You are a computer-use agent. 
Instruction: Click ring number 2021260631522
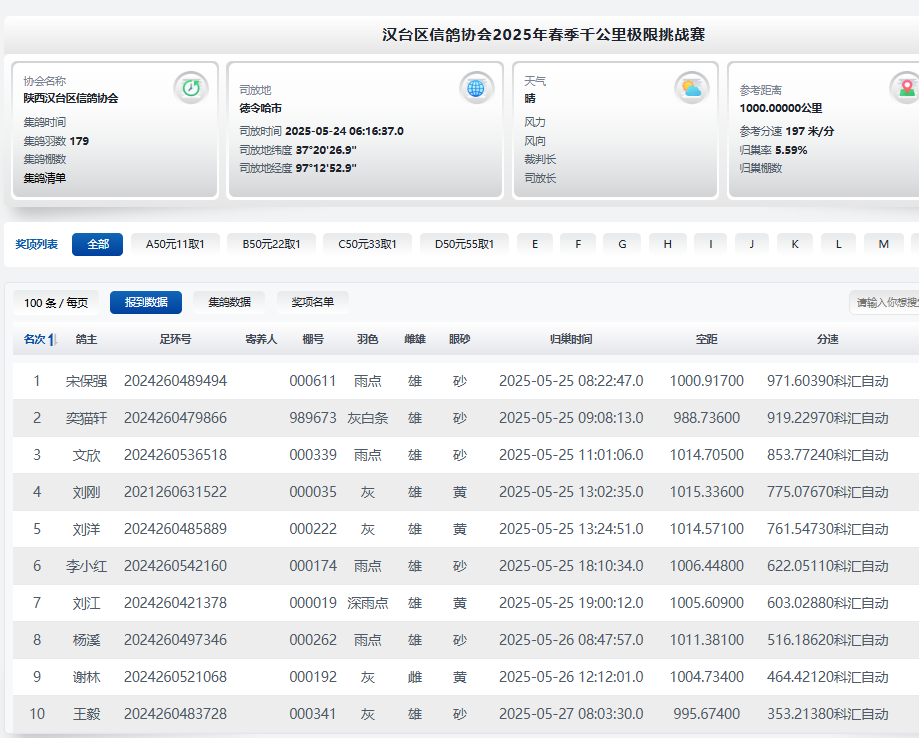(x=175, y=492)
